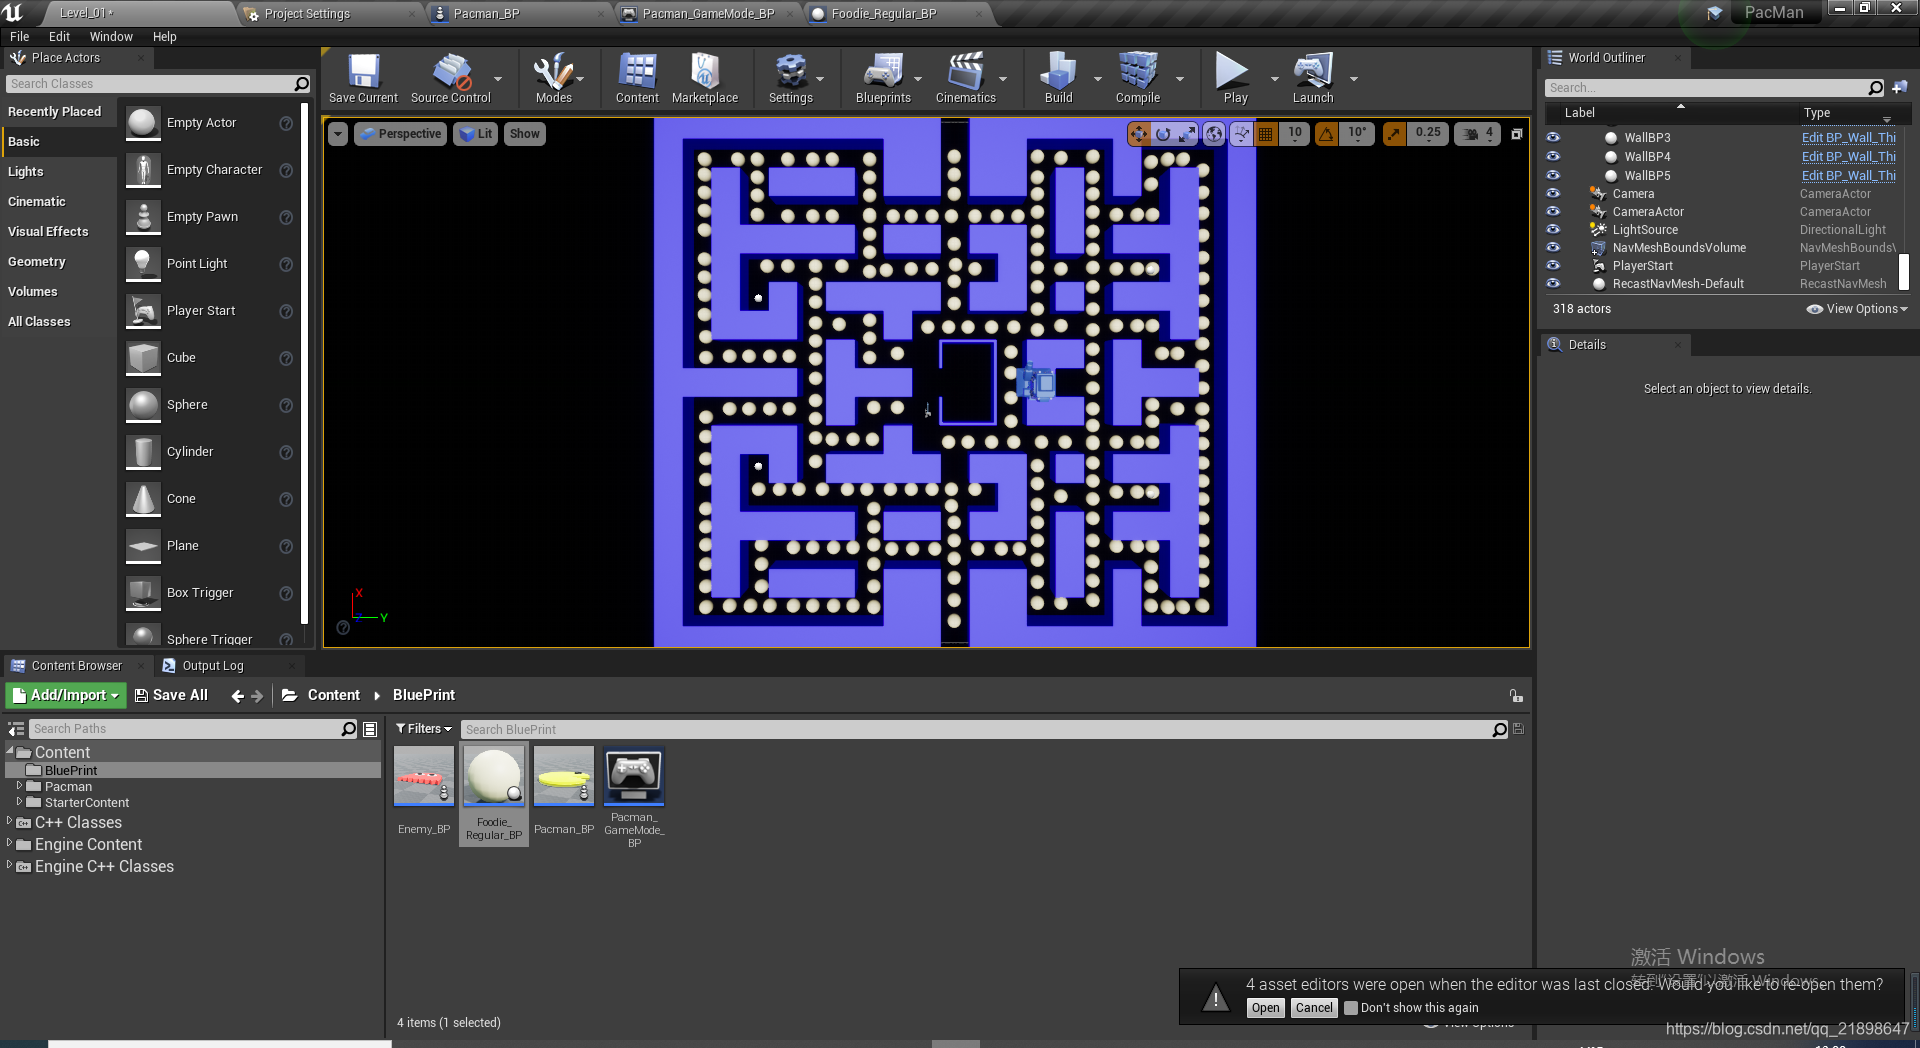
Task: Click the Lit view mode button
Action: click(x=476, y=134)
